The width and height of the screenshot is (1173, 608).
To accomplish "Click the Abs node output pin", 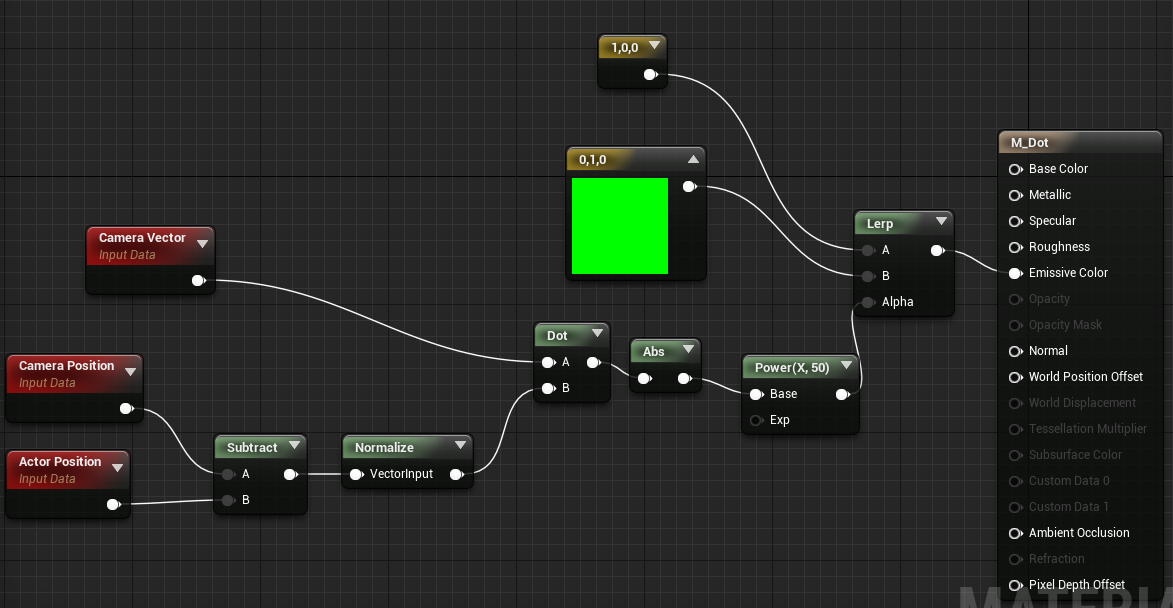I will (x=684, y=379).
